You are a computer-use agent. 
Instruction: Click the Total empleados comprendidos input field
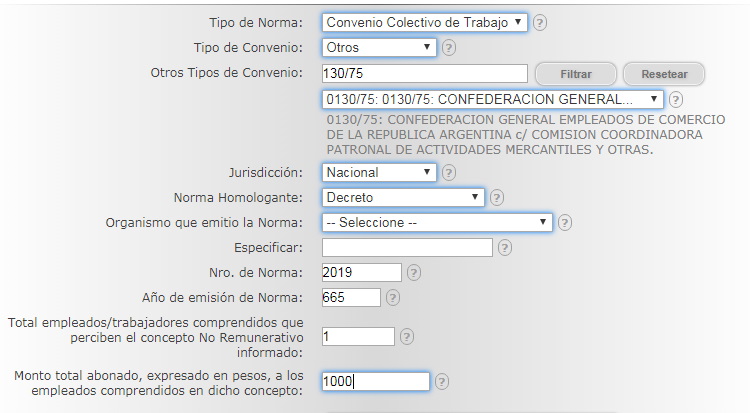pos(358,337)
